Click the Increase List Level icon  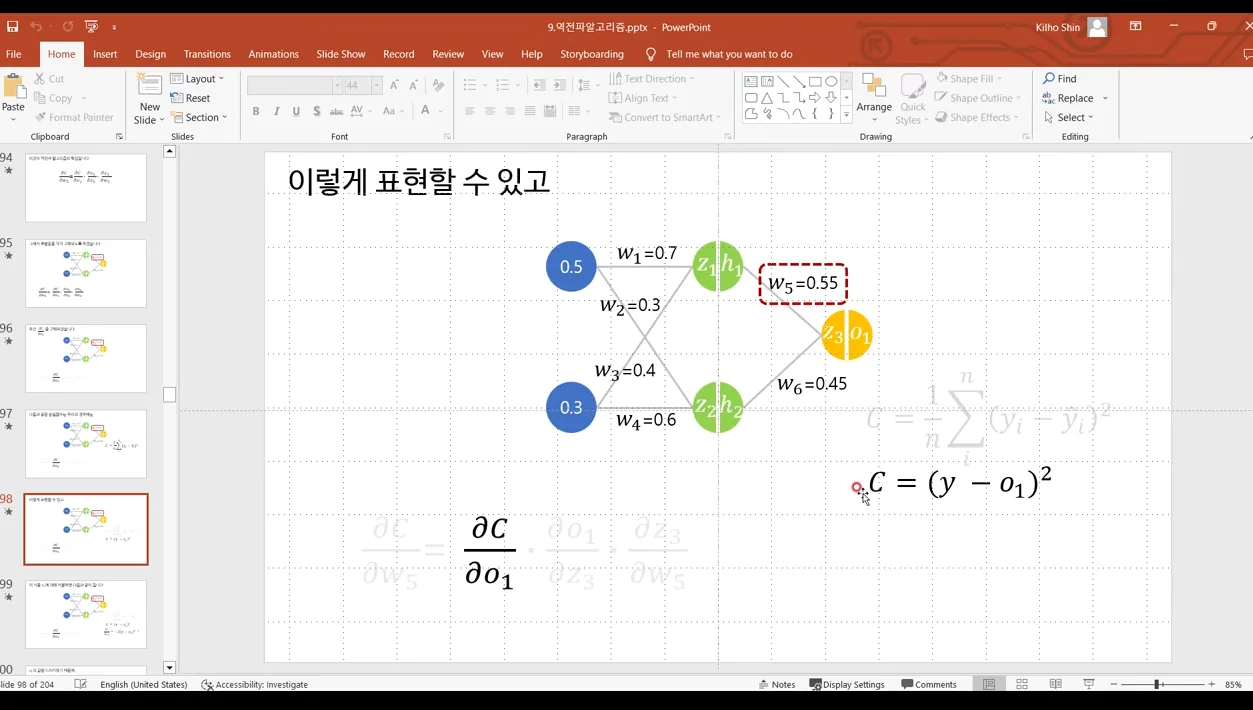[560, 86]
